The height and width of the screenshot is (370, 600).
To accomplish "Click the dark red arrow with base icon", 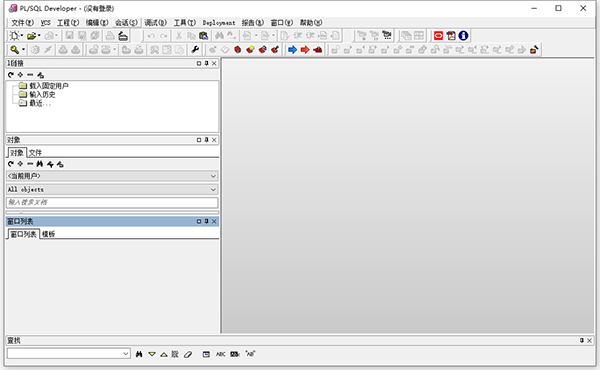I will tap(317, 50).
